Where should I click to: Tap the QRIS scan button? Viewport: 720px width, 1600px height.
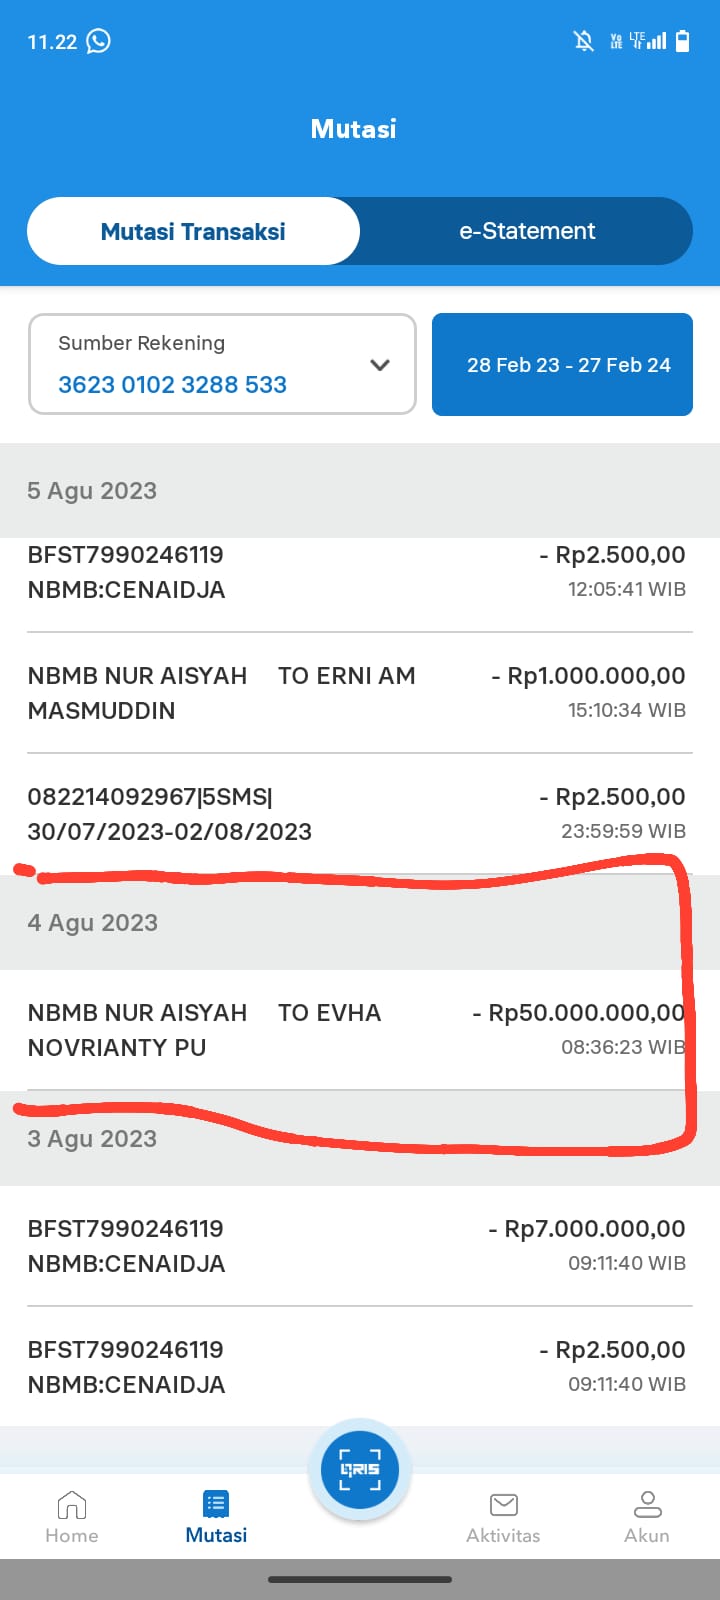pos(360,1469)
